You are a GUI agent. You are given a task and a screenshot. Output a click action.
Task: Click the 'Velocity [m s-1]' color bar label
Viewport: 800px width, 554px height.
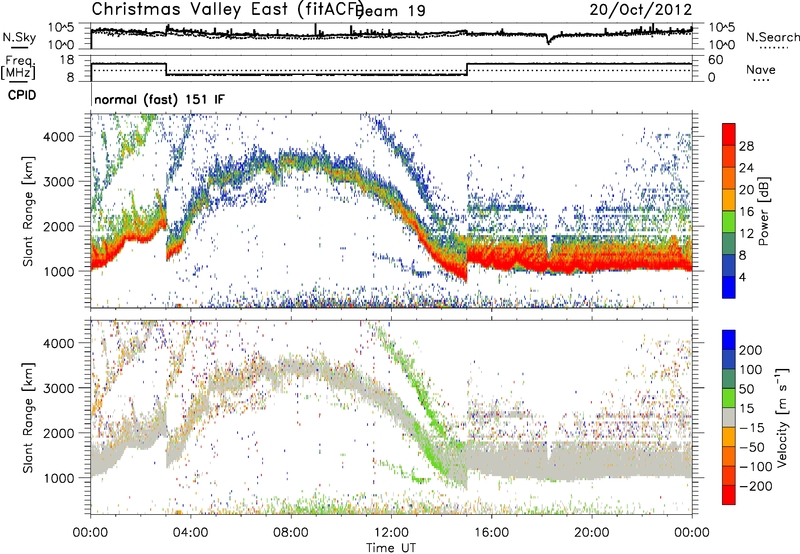(x=782, y=417)
